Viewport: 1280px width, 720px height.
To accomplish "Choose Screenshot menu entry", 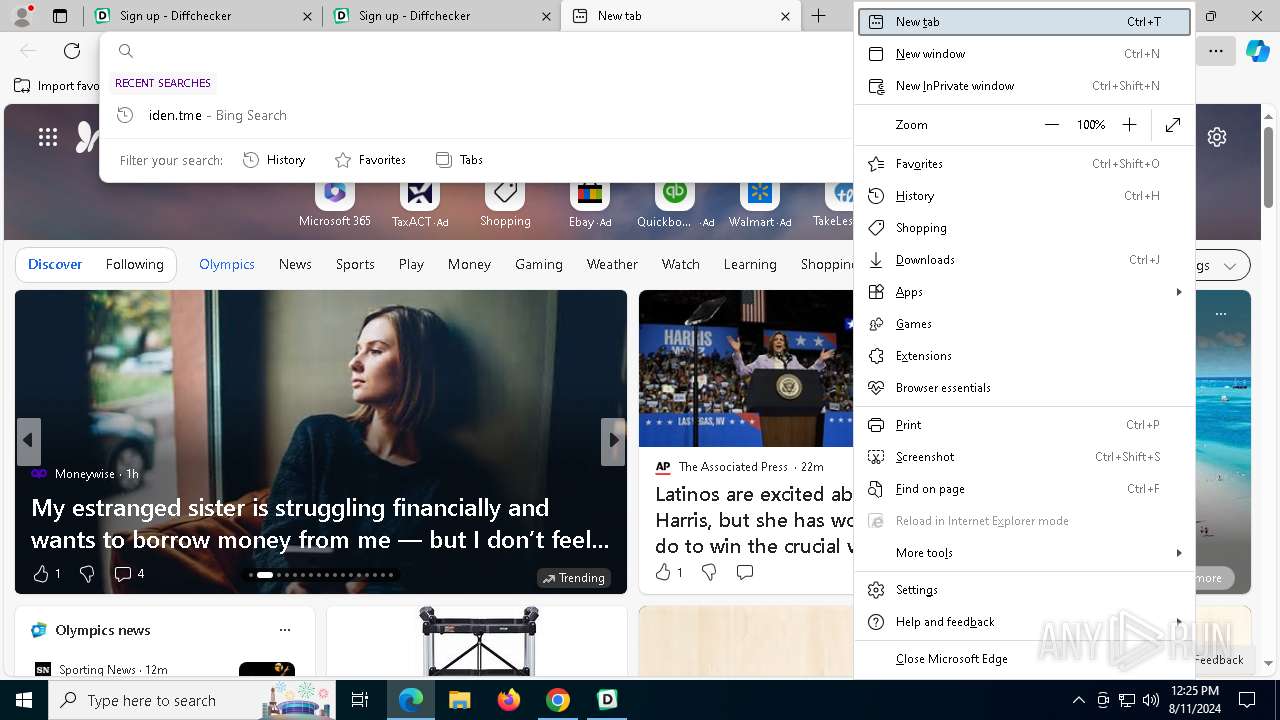I will [x=1024, y=457].
